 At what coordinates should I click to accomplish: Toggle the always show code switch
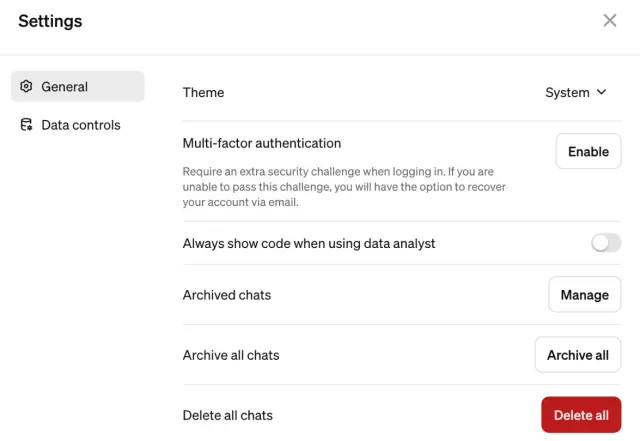point(606,243)
